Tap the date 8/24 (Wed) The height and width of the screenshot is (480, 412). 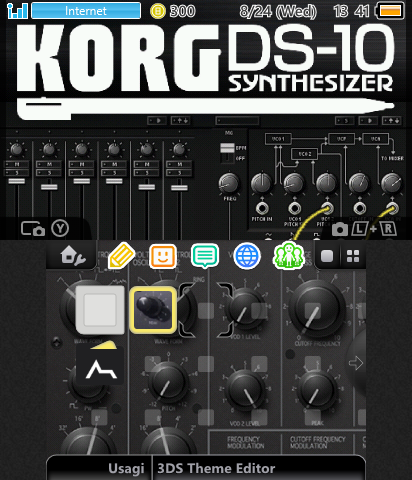pos(278,11)
